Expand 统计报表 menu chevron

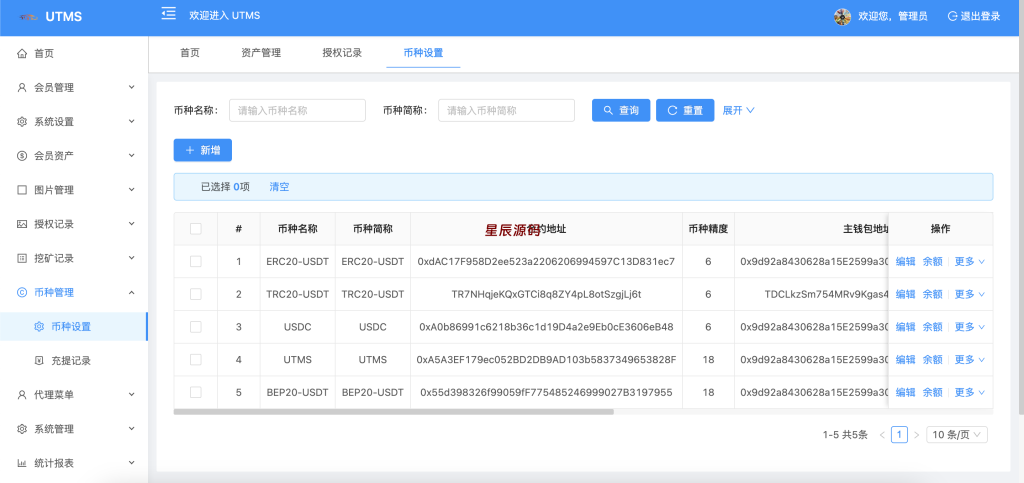pyautogui.click(x=131, y=463)
